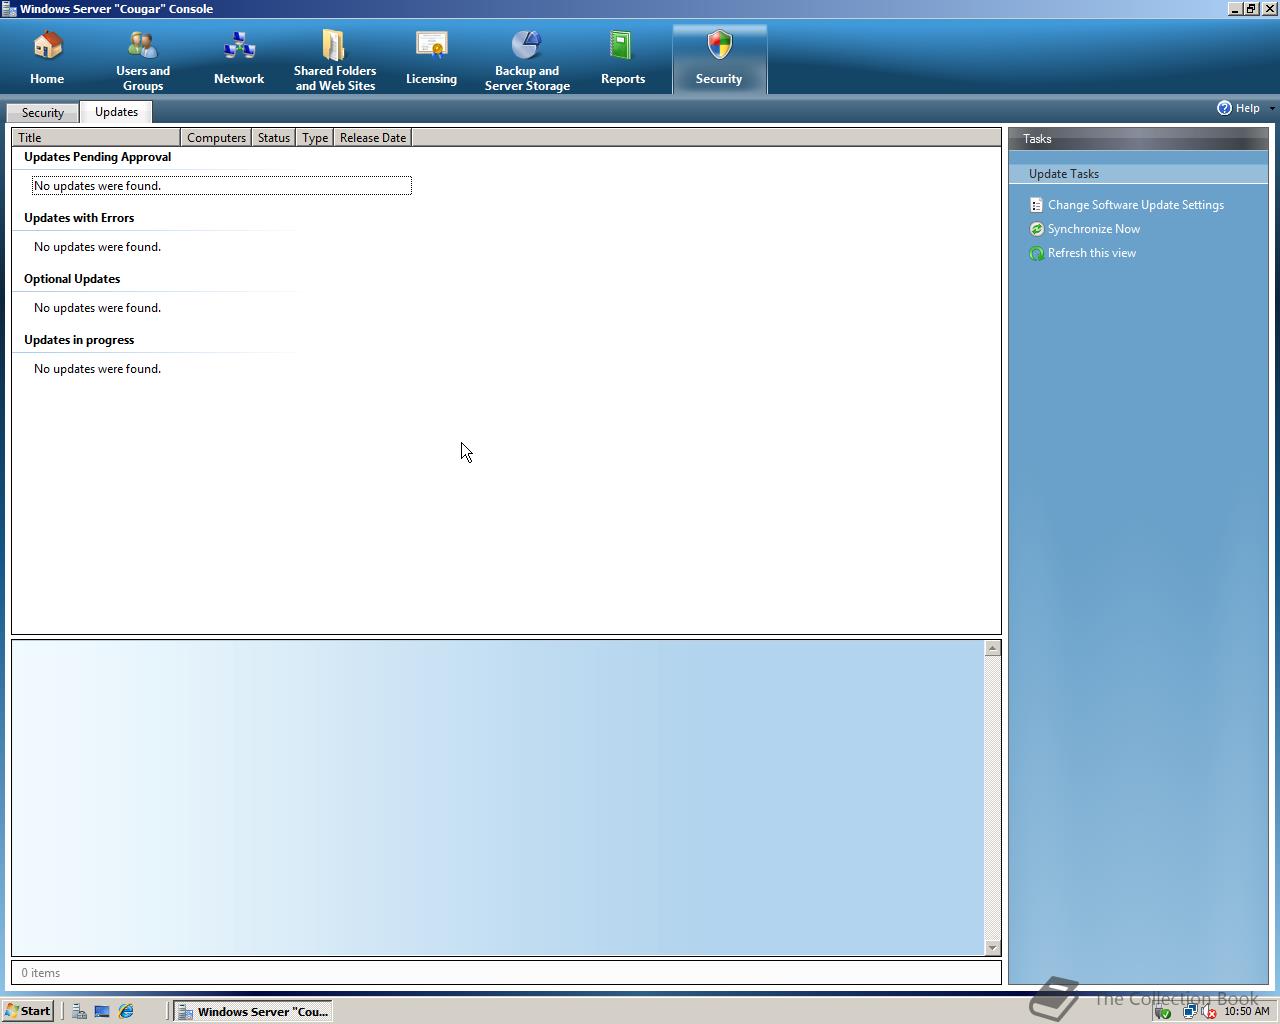Click the Change Software Update Settings icon
Image resolution: width=1280 pixels, height=1024 pixels.
coord(1036,205)
